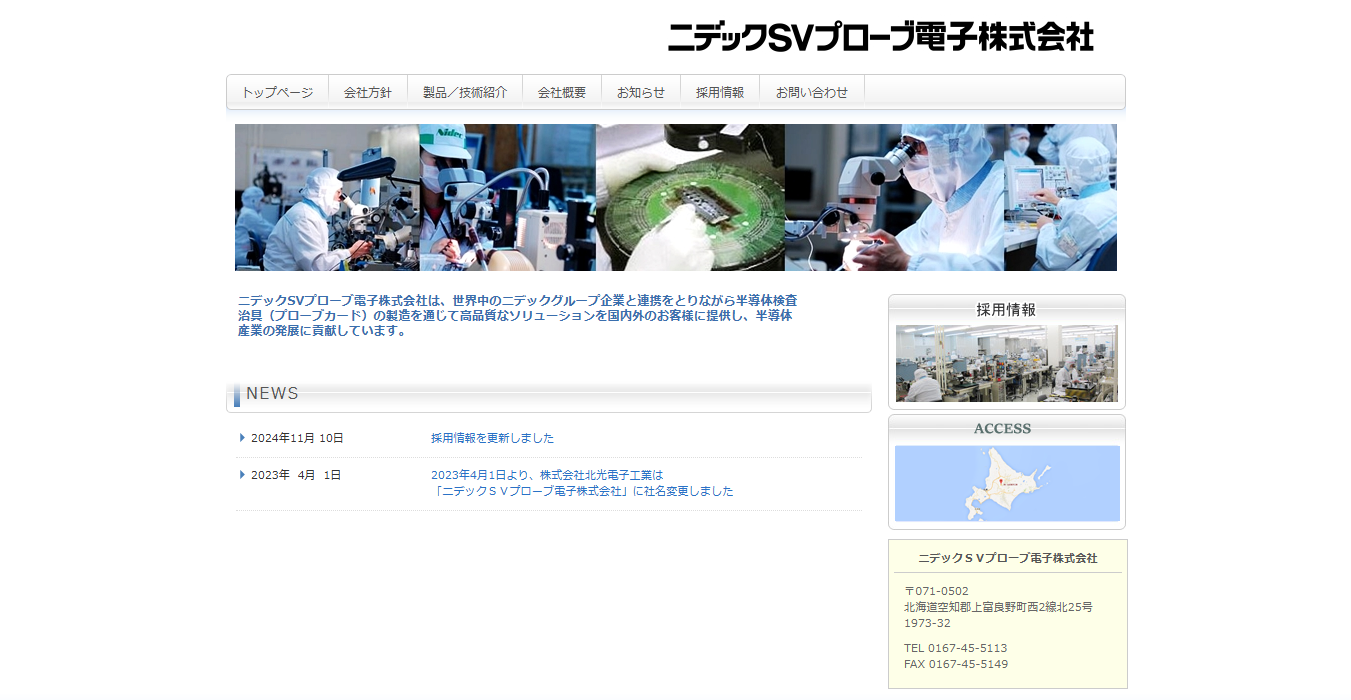Open the 採用情報を更新しました news link
1351x700 pixels.
click(492, 438)
